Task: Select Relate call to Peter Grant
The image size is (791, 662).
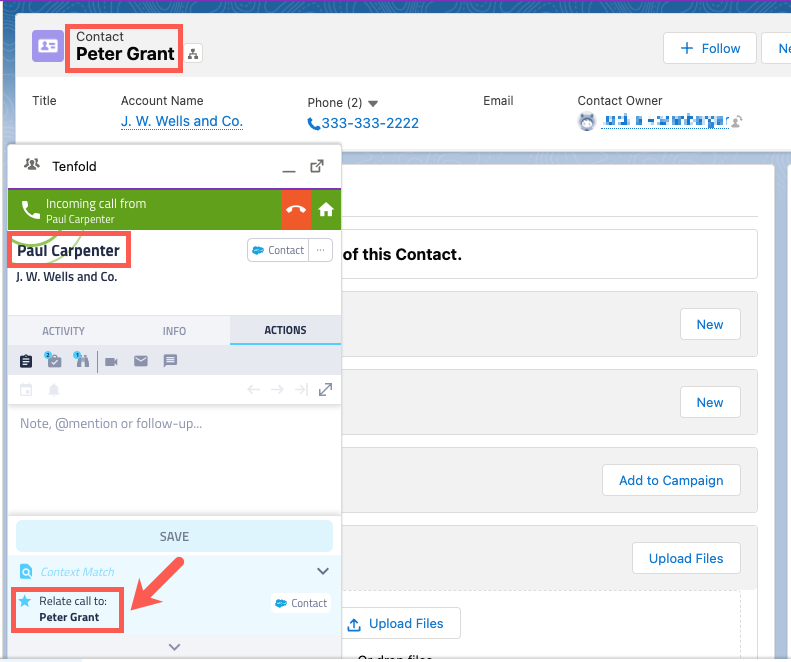Action: click(x=69, y=609)
